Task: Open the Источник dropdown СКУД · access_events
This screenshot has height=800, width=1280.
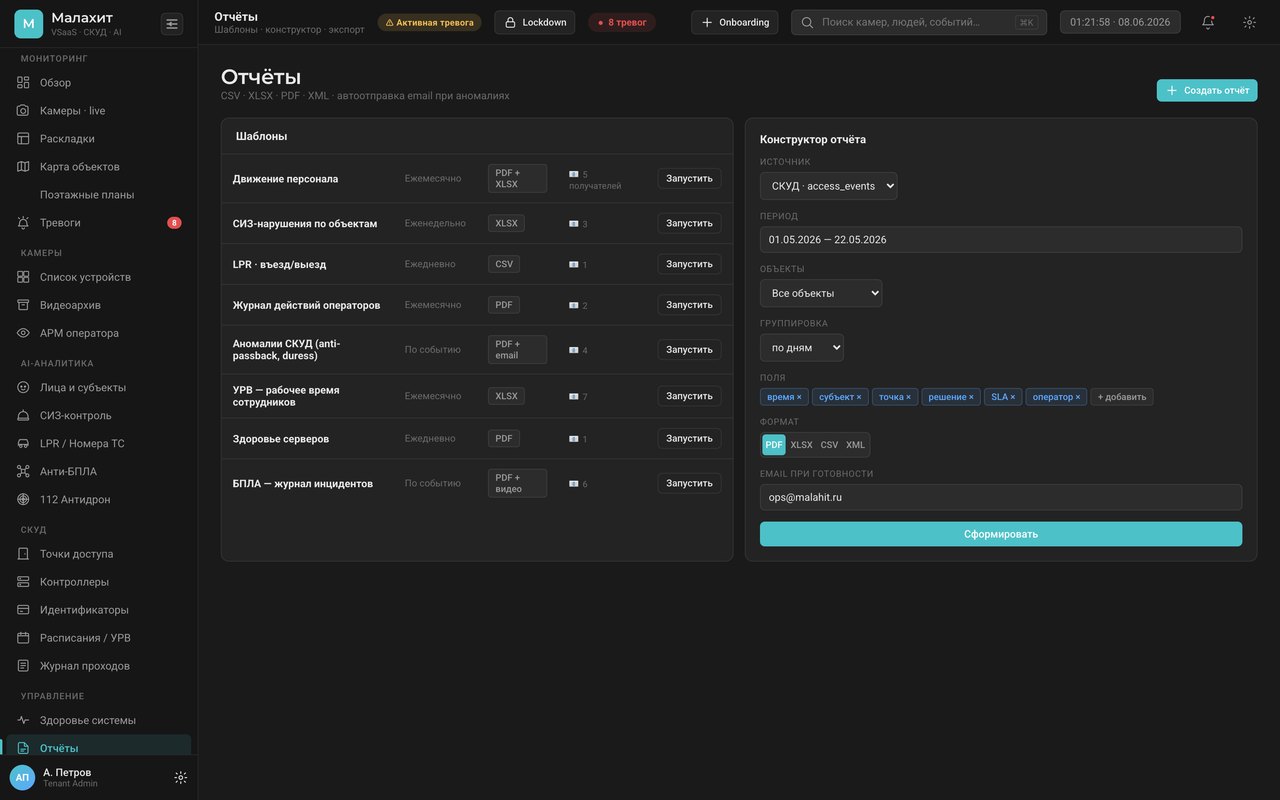Action: click(828, 186)
